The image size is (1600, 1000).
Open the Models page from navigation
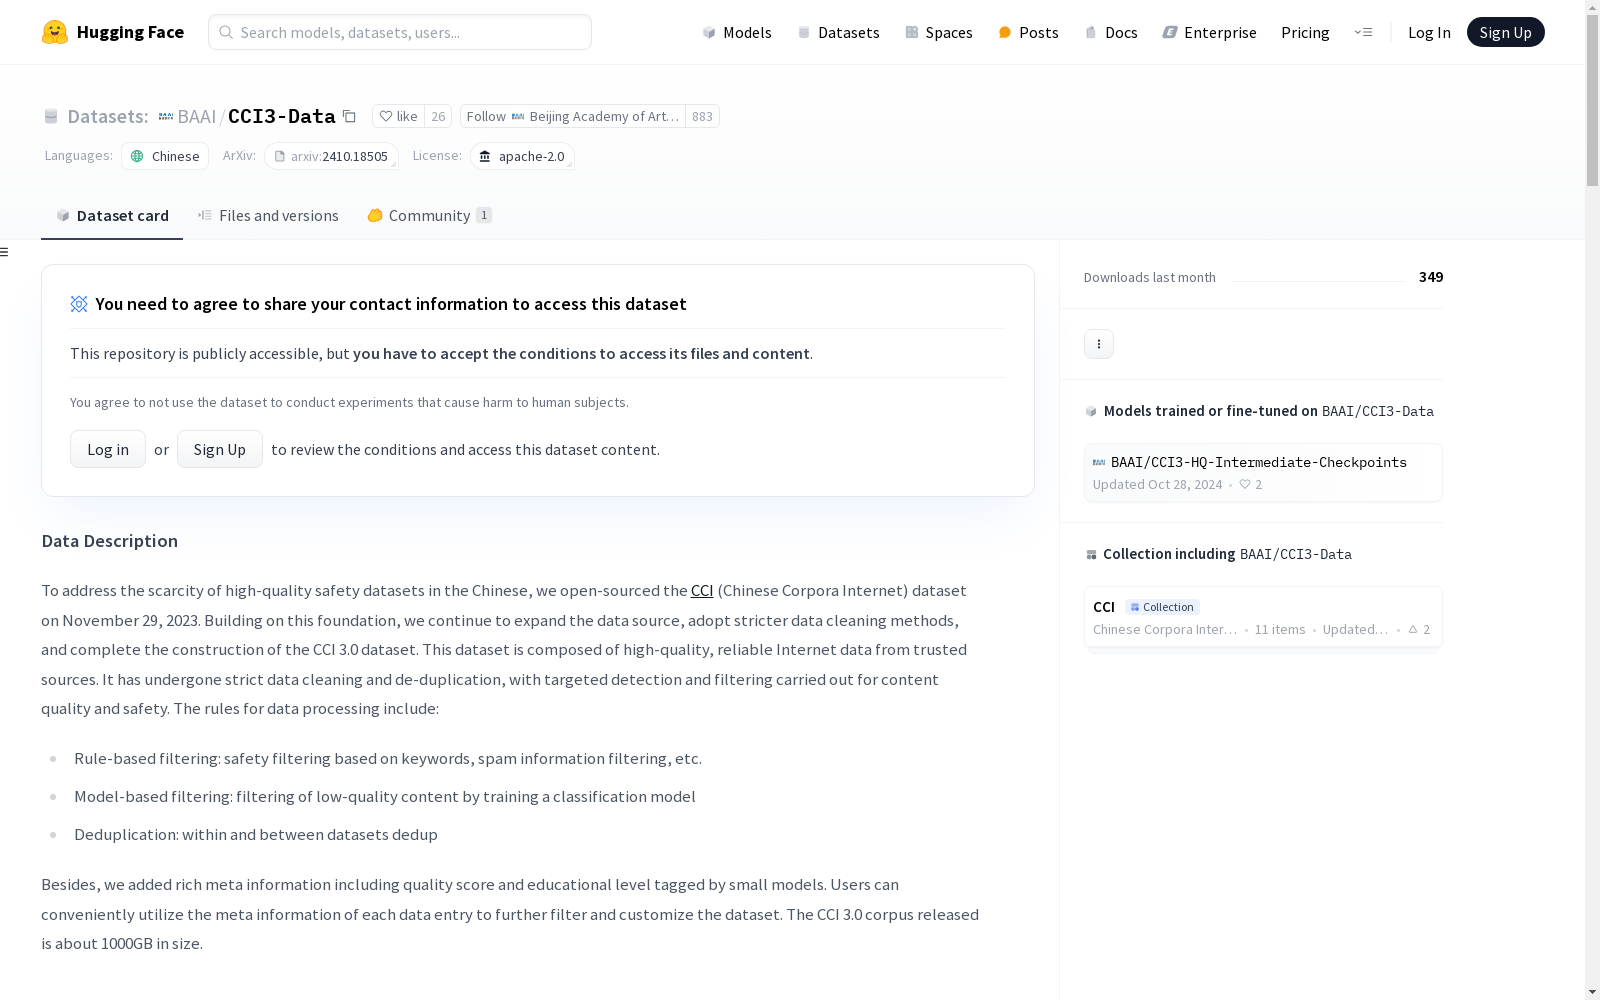(x=737, y=32)
